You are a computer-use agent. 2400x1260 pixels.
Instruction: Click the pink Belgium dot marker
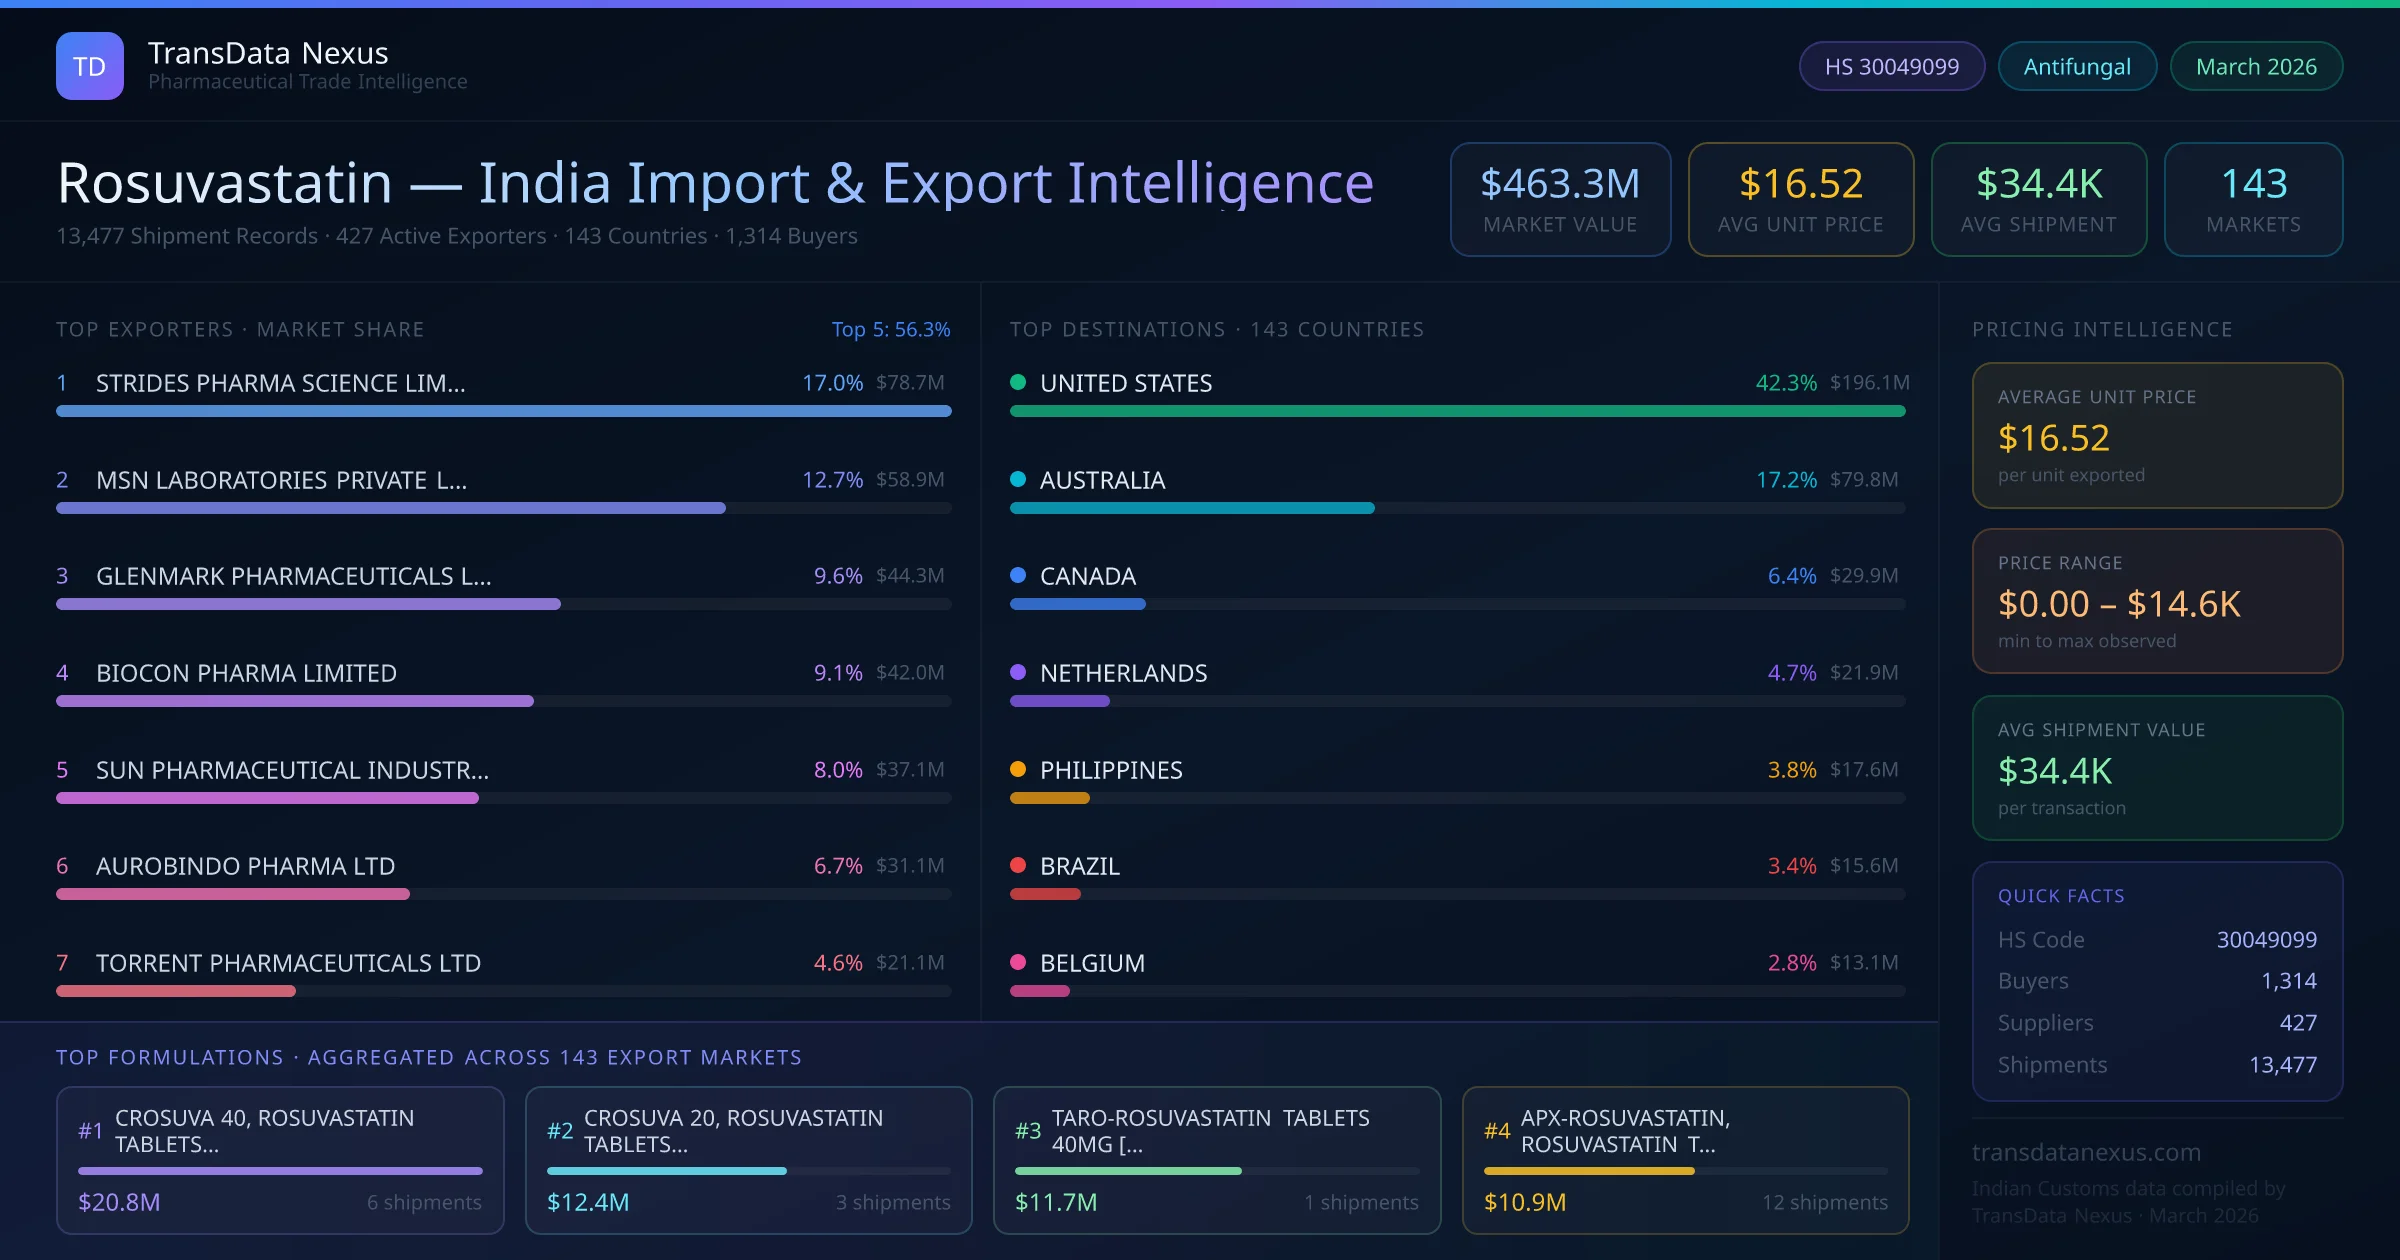(1018, 962)
